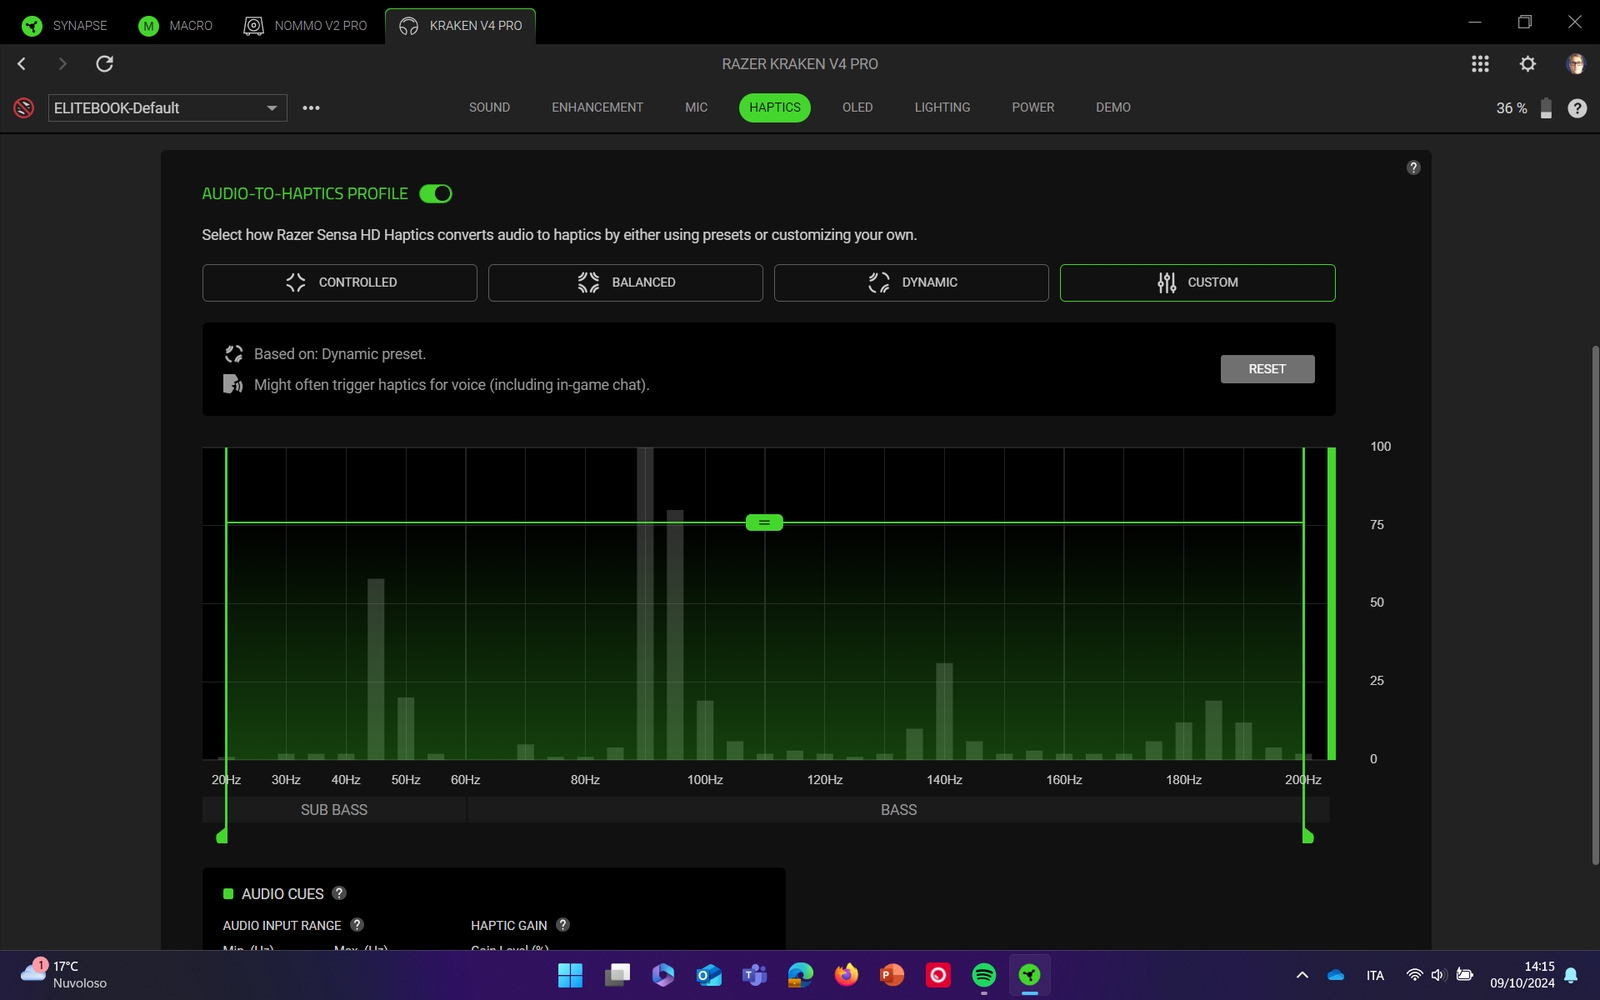Click the help question mark beside battery
The height and width of the screenshot is (1000, 1600).
coord(1577,108)
